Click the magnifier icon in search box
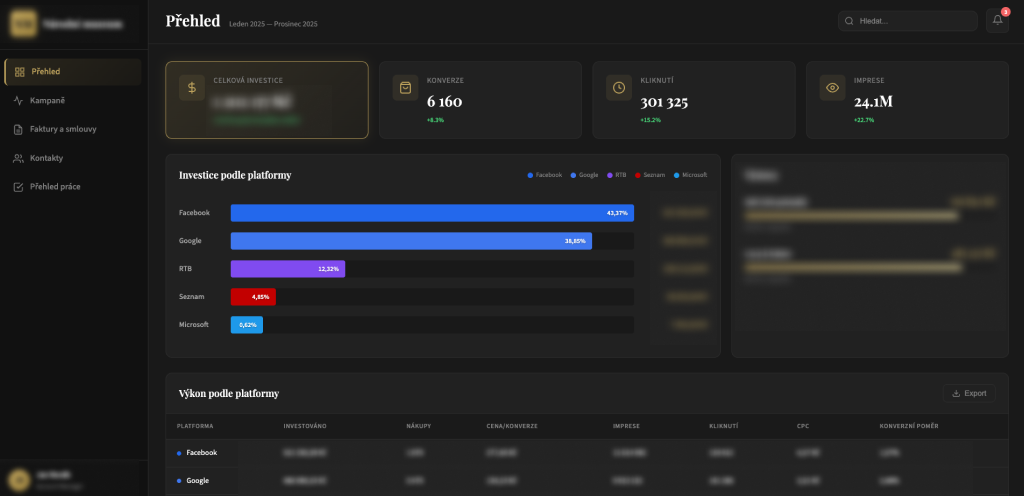The image size is (1024, 496). coord(850,21)
